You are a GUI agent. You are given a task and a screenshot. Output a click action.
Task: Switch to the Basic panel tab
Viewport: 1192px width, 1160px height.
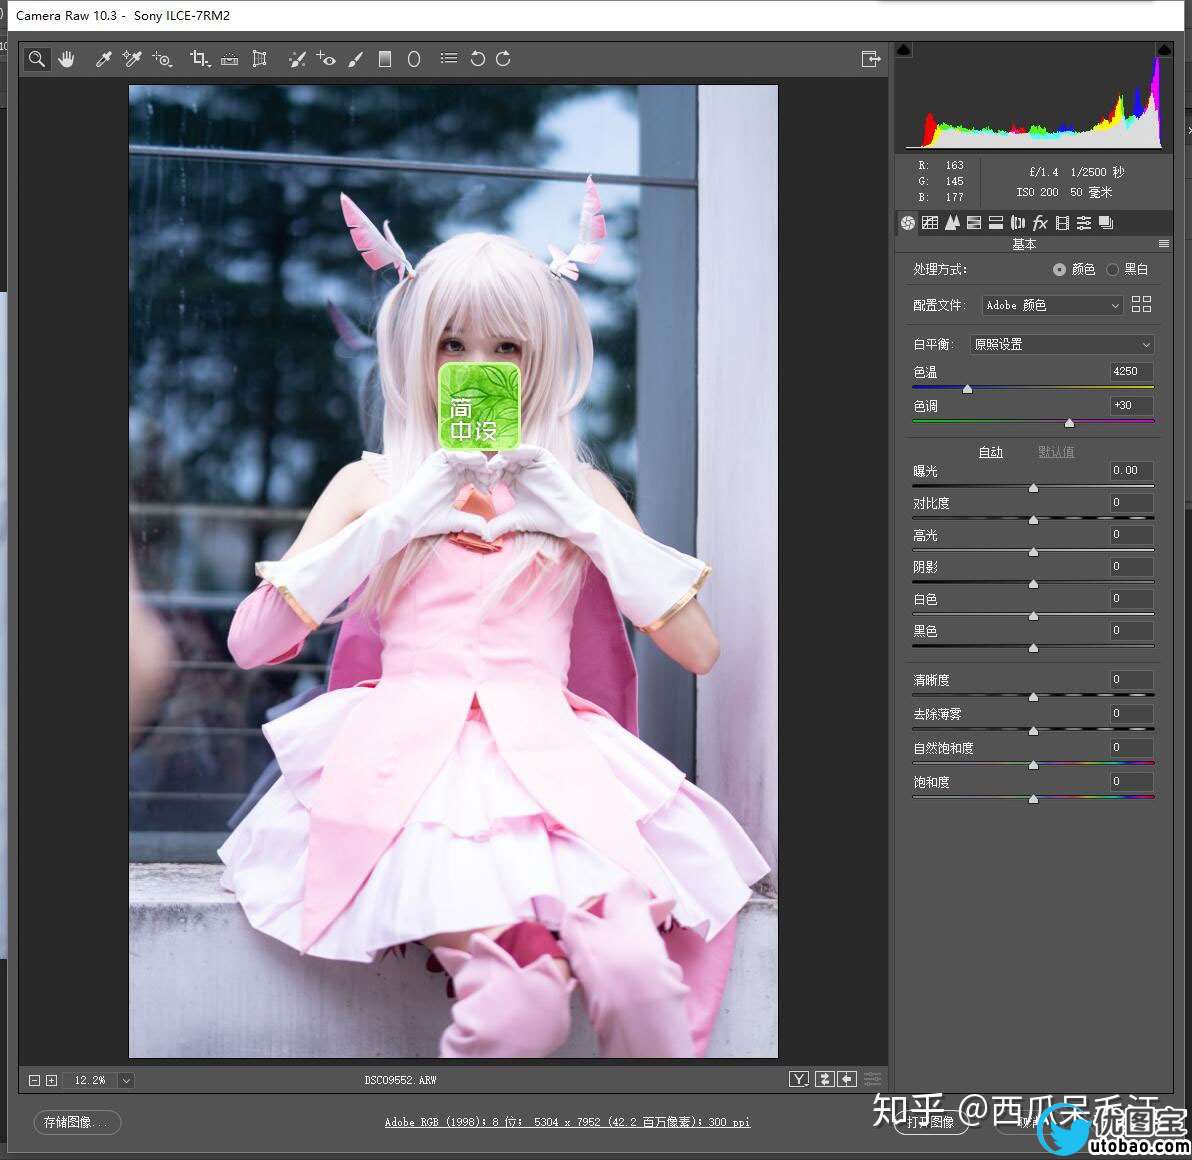[x=908, y=223]
